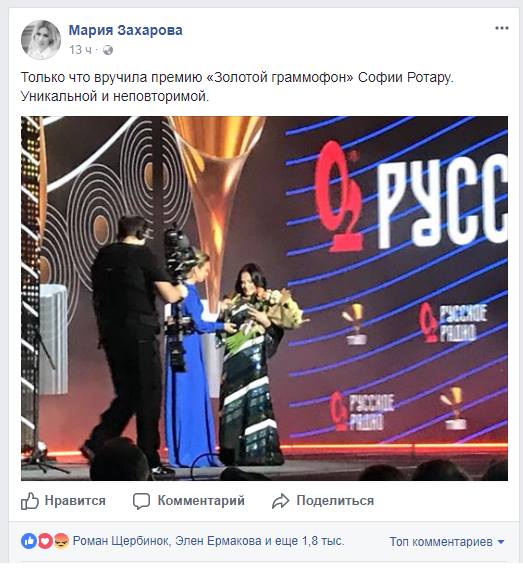Click the blue like reaction icon
523x579 pixels.
point(29,541)
